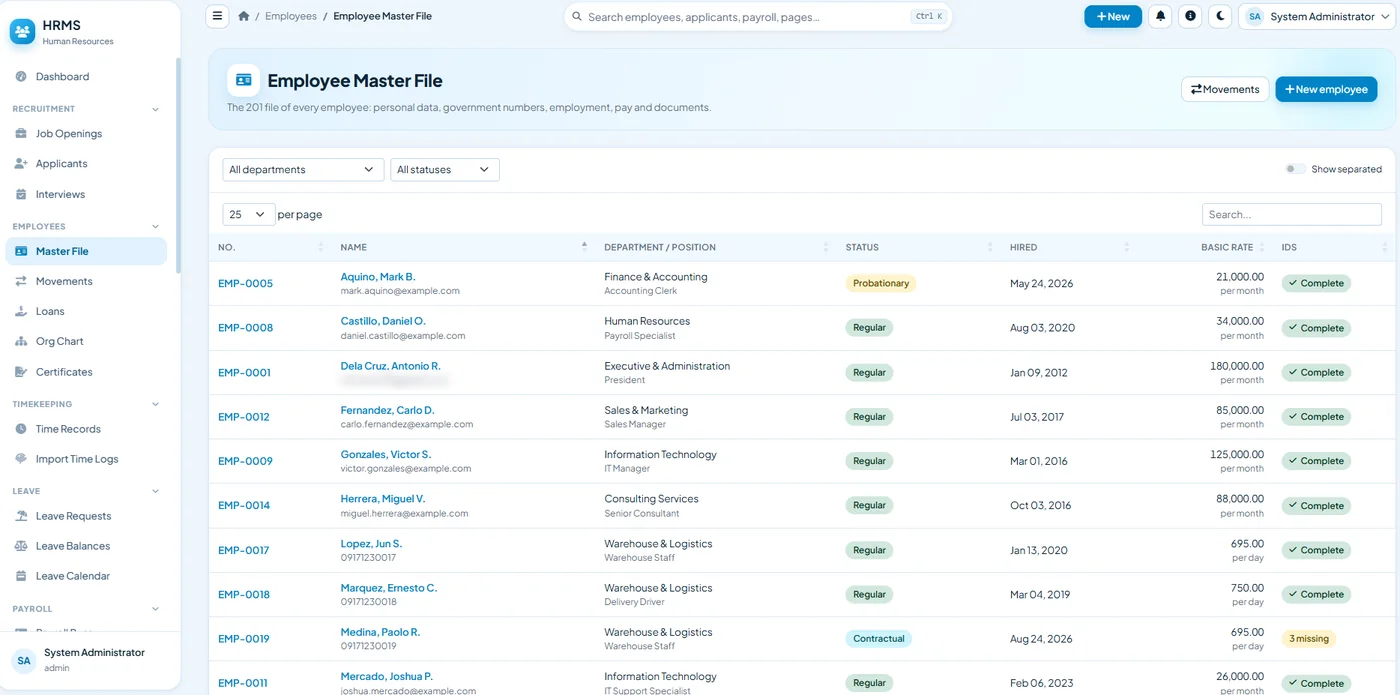Click the sidebar bottom SA avatar
The height and width of the screenshot is (695, 1400).
tap(24, 660)
